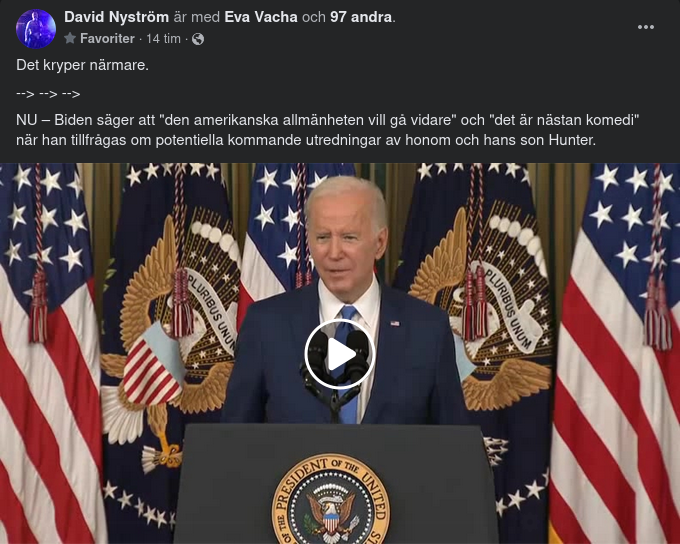Click the Favoriter label text
Image resolution: width=680 pixels, height=544 pixels.
[x=107, y=39]
